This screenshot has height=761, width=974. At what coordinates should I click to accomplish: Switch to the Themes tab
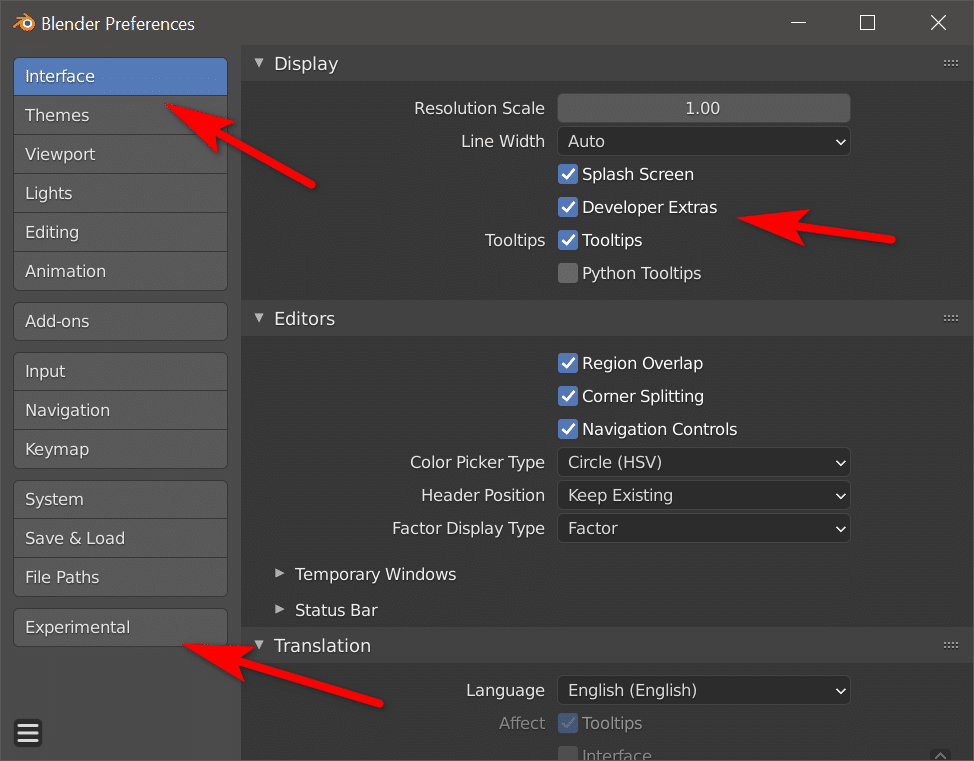121,116
